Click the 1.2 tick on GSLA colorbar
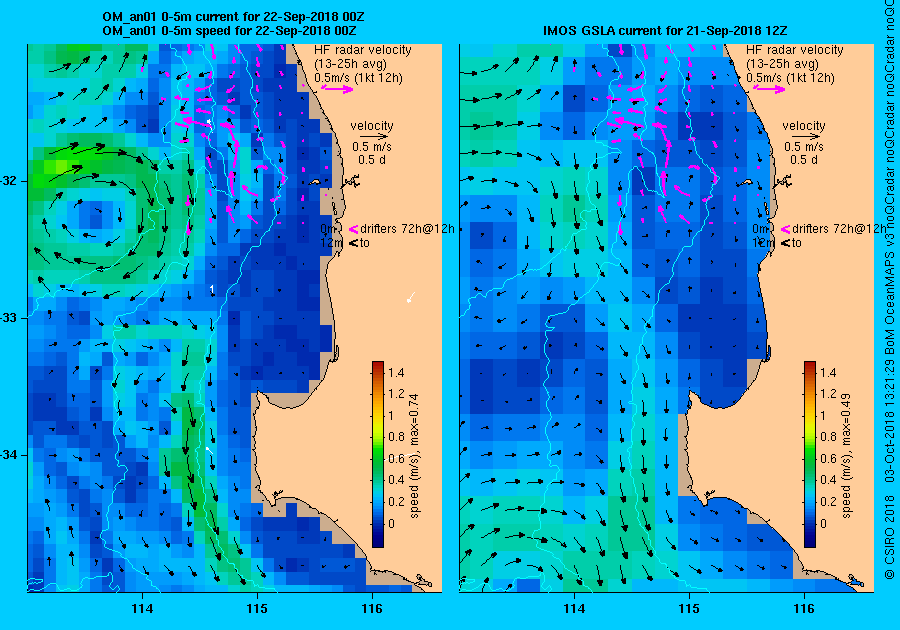Image resolution: width=900 pixels, height=630 pixels. [x=828, y=394]
